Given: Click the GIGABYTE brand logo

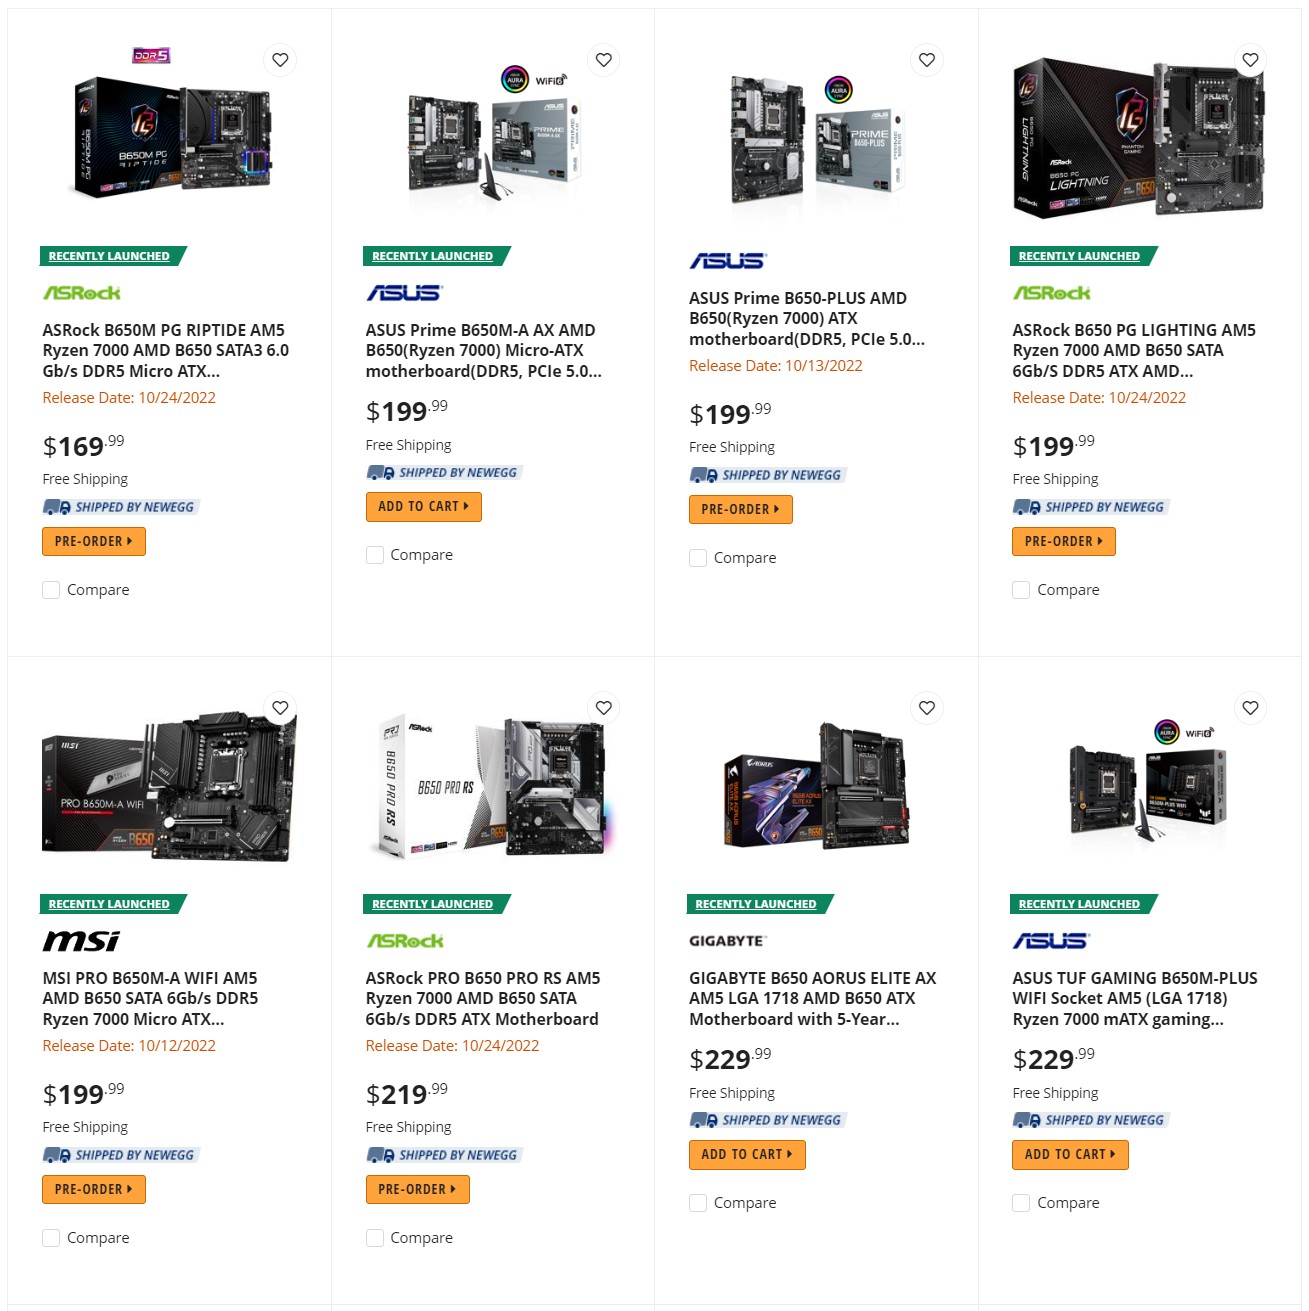Looking at the screenshot, I should (x=727, y=940).
